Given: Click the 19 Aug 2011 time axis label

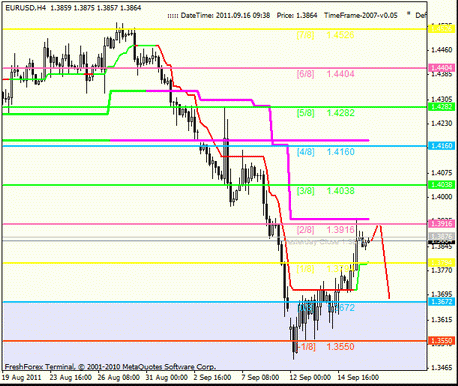Looking at the screenshot, I should [x=22, y=378].
